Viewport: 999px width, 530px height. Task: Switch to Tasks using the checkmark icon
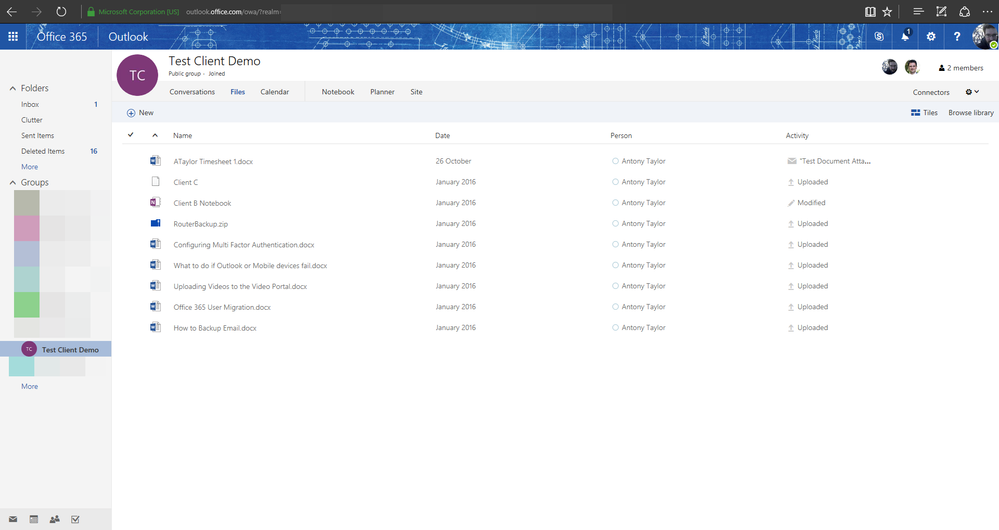click(x=75, y=519)
